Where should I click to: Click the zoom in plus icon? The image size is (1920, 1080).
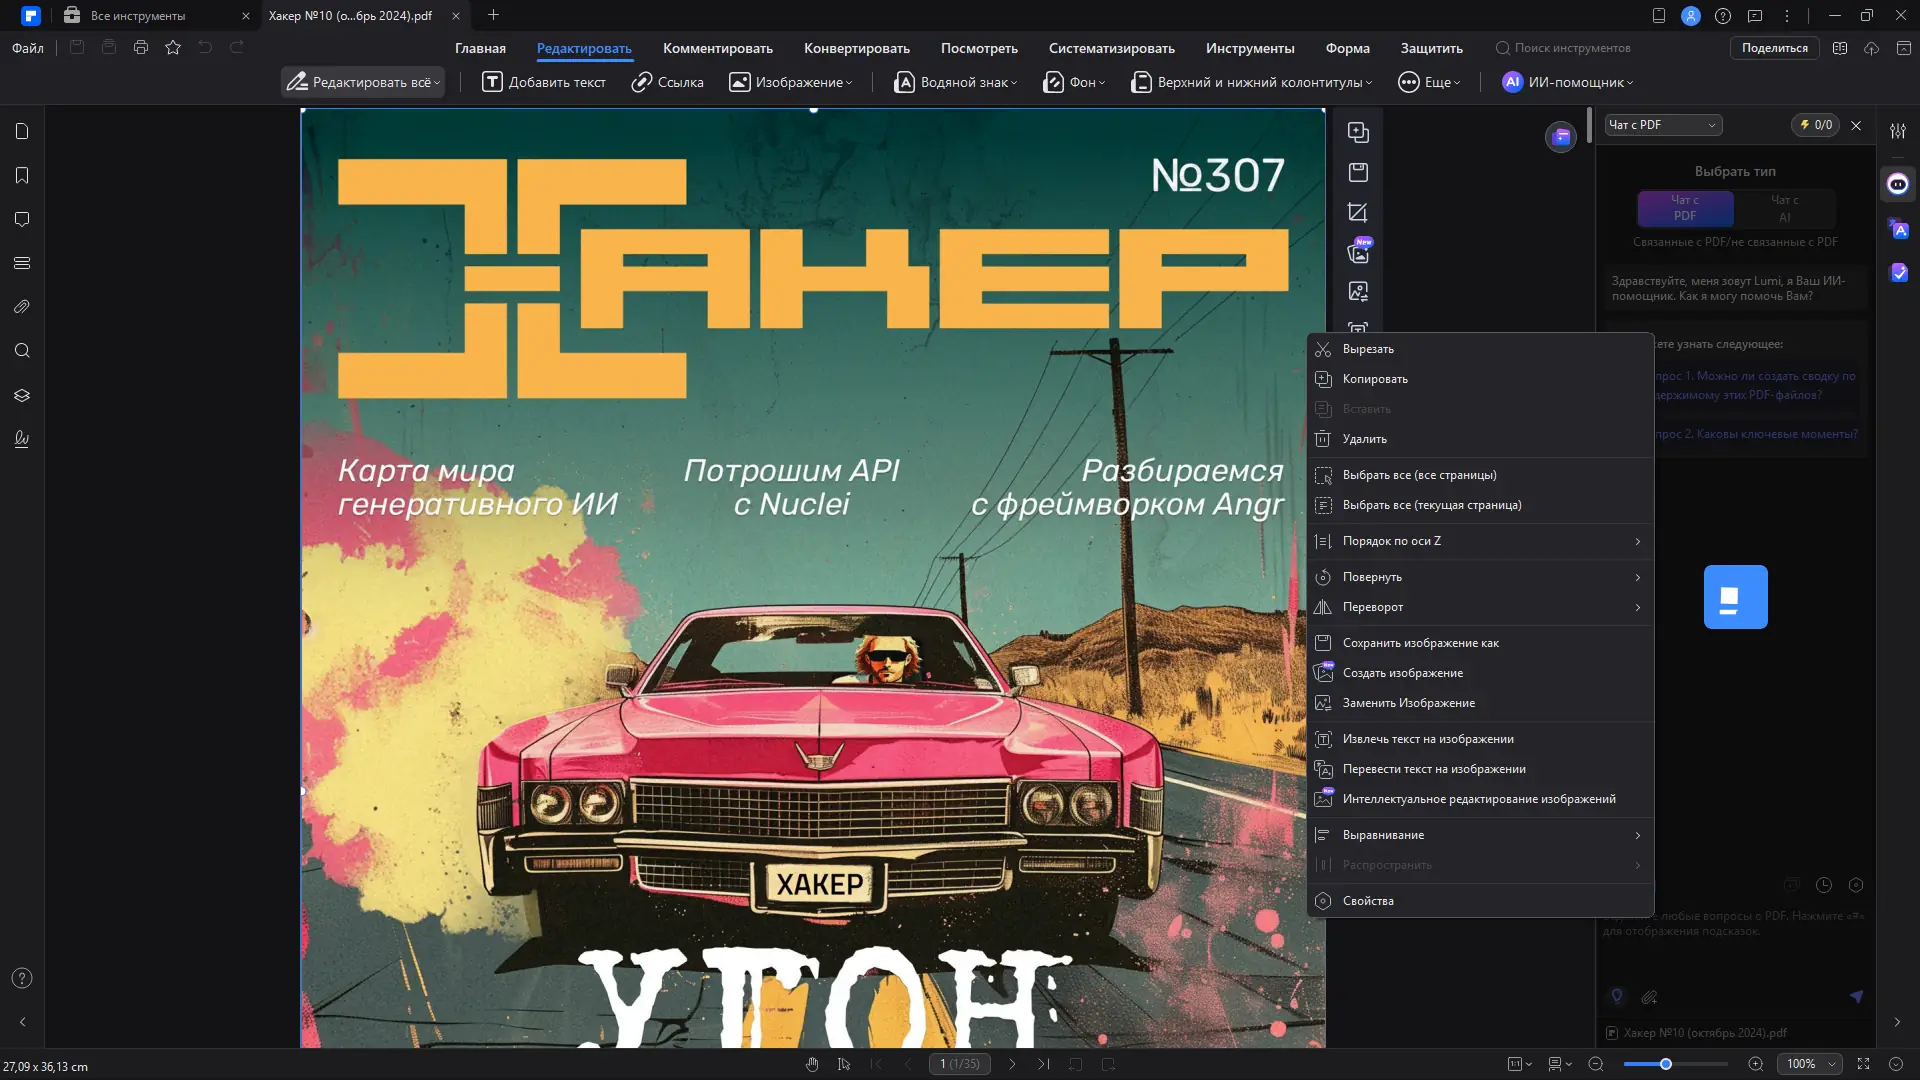1755,1064
